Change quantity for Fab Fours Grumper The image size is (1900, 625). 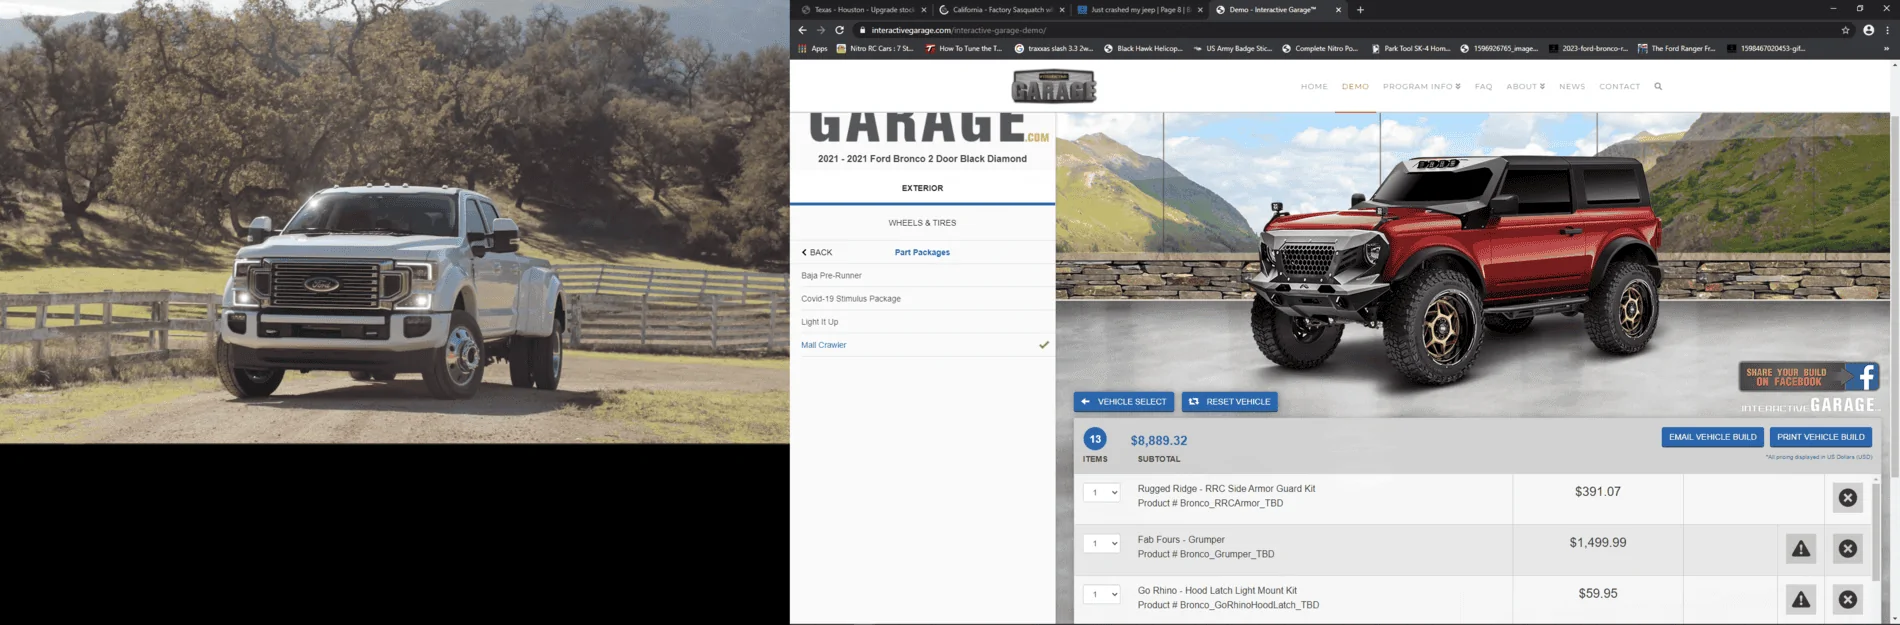click(1101, 543)
